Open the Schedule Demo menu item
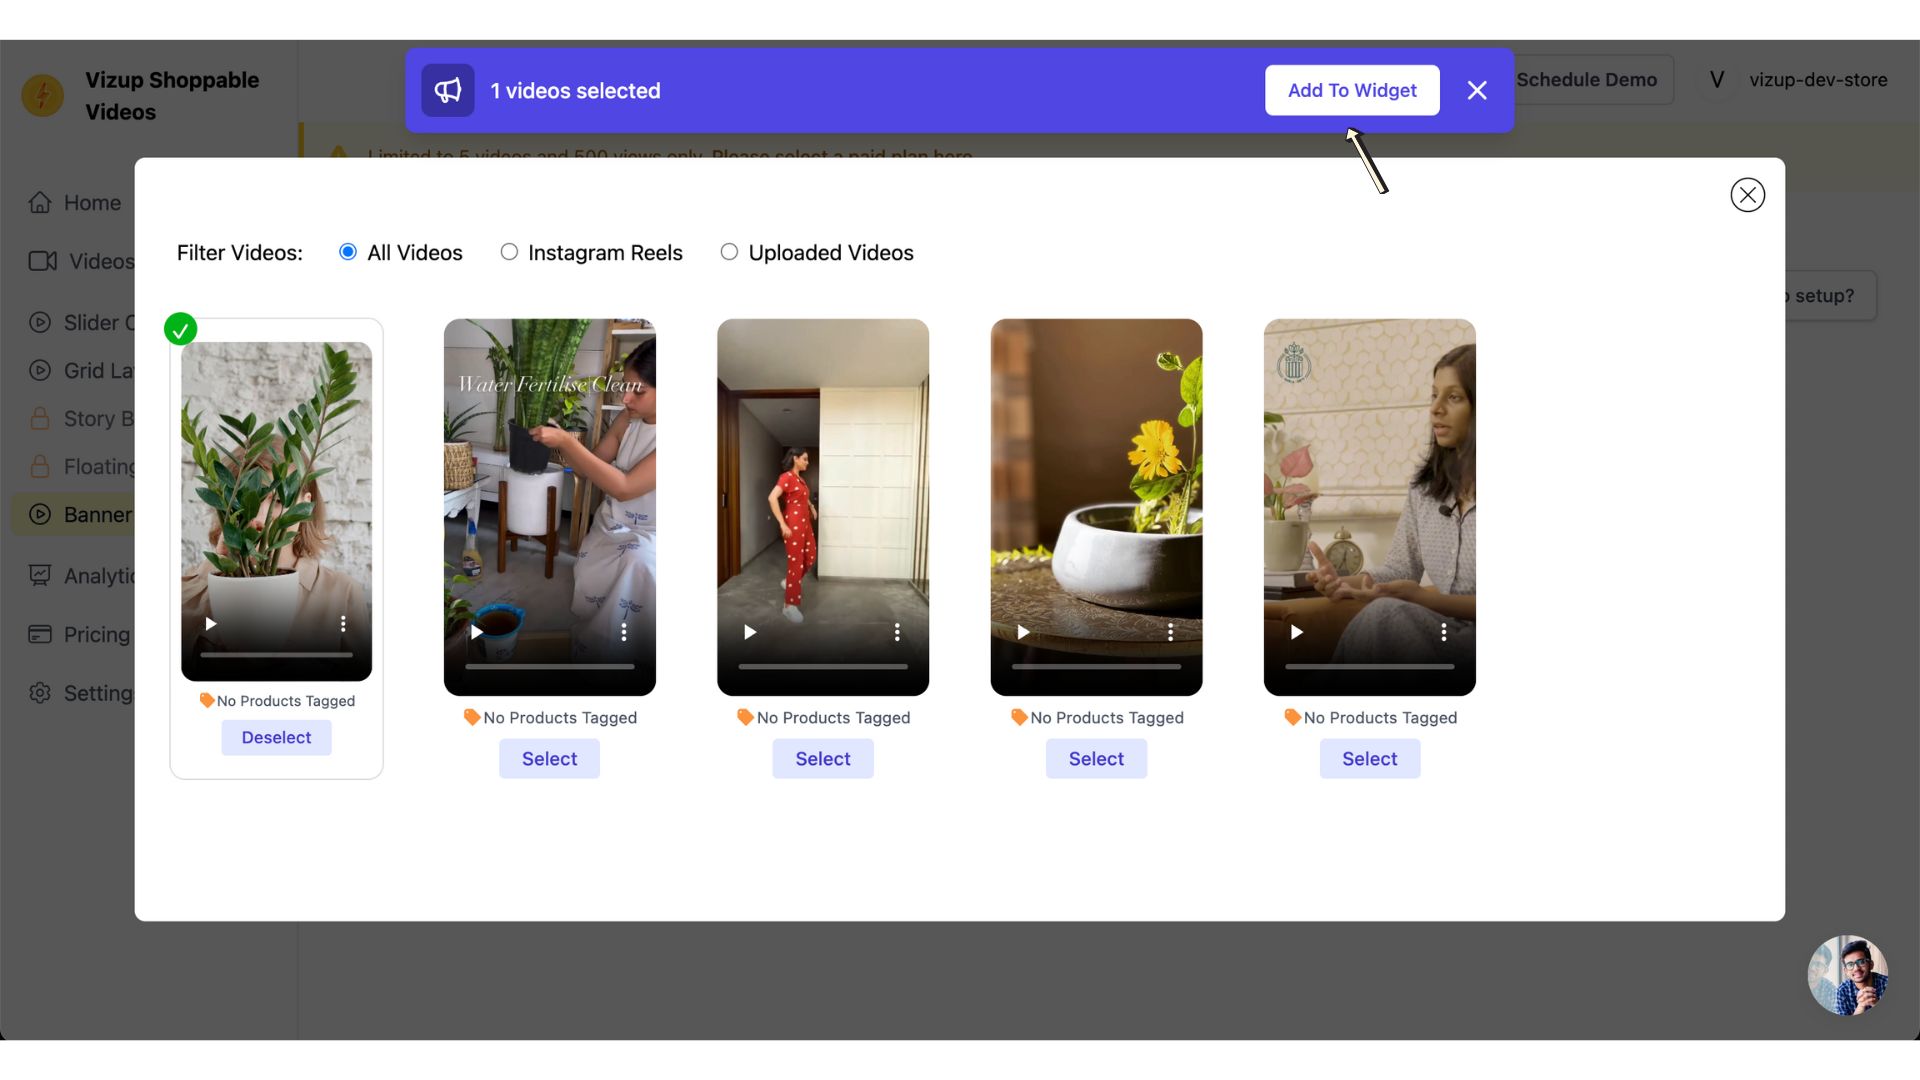Screen dimensions: 1920x1080 tap(1586, 79)
